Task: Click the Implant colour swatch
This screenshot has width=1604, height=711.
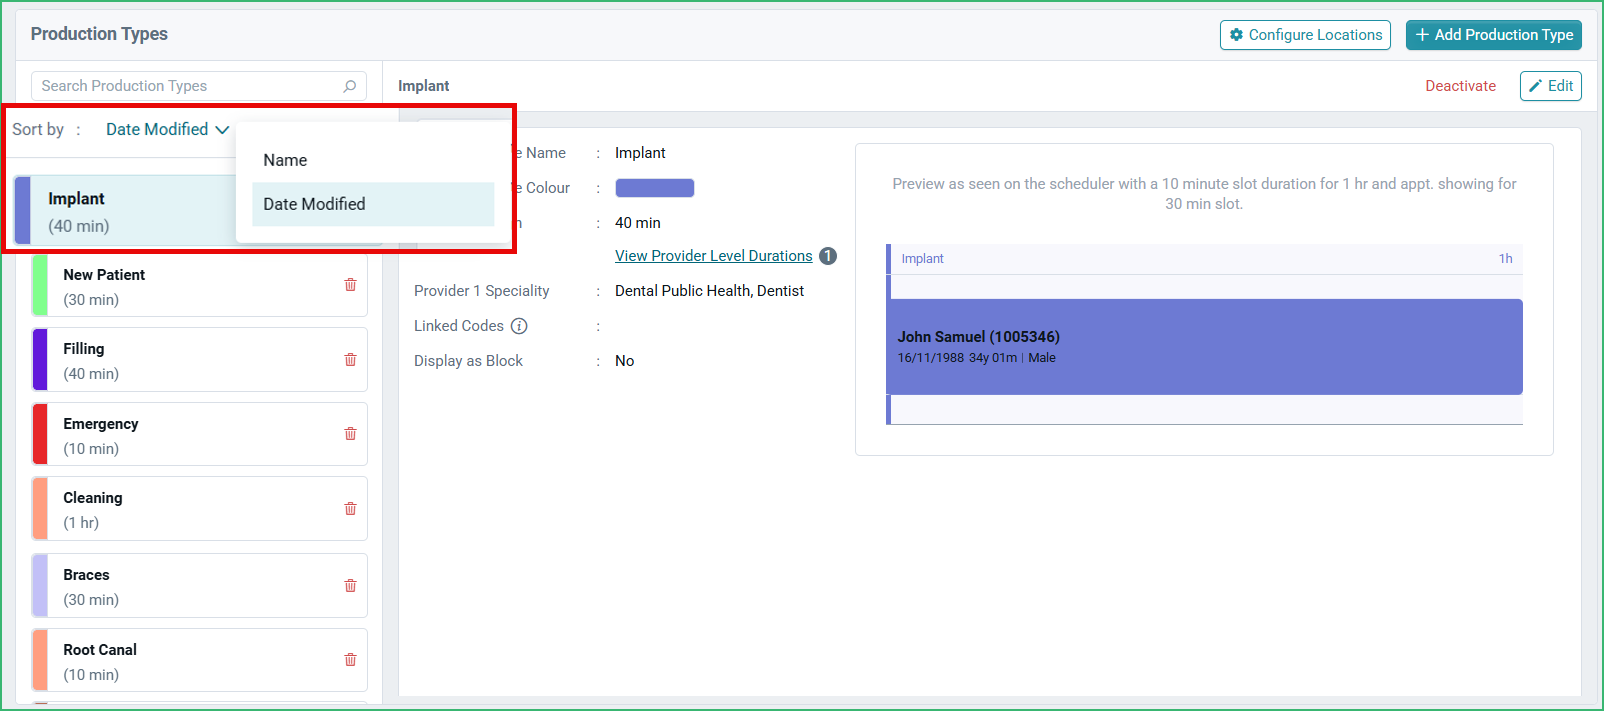Action: pos(654,188)
